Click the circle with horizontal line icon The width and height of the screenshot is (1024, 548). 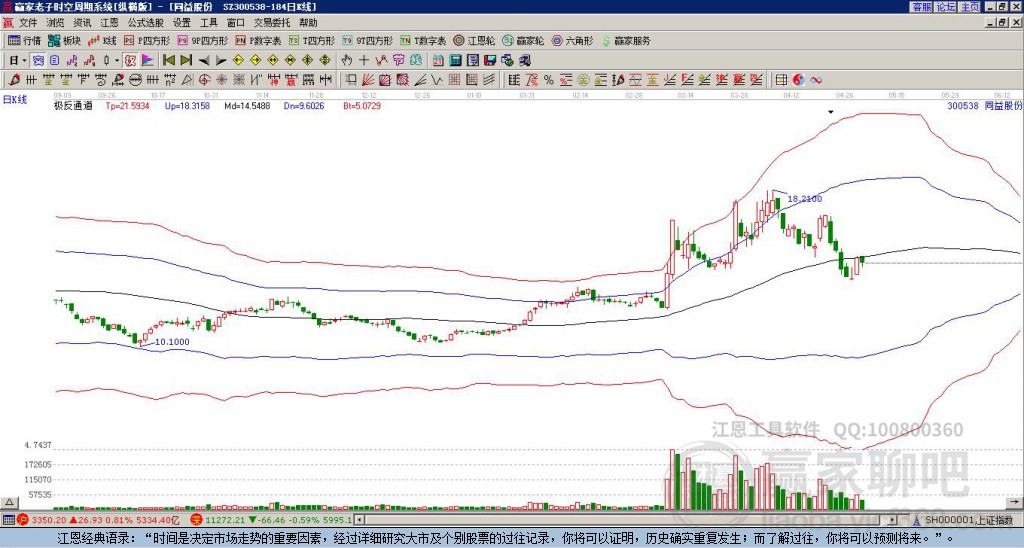[x=135, y=80]
